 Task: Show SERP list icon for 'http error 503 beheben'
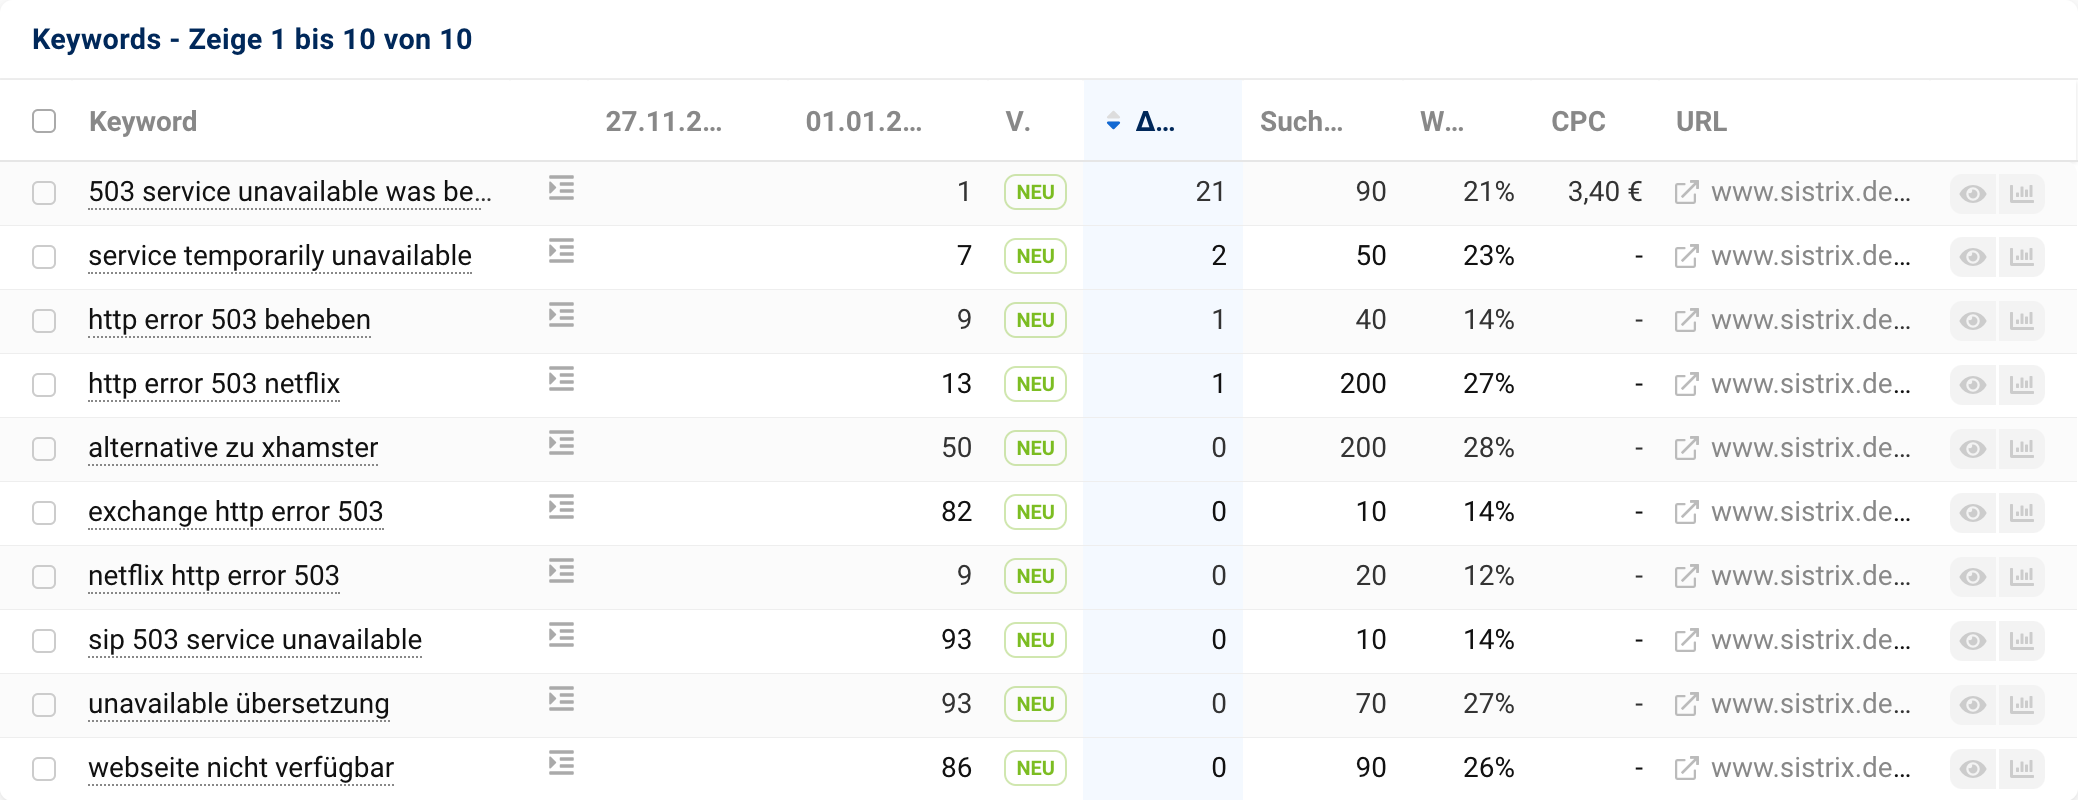[x=561, y=316]
